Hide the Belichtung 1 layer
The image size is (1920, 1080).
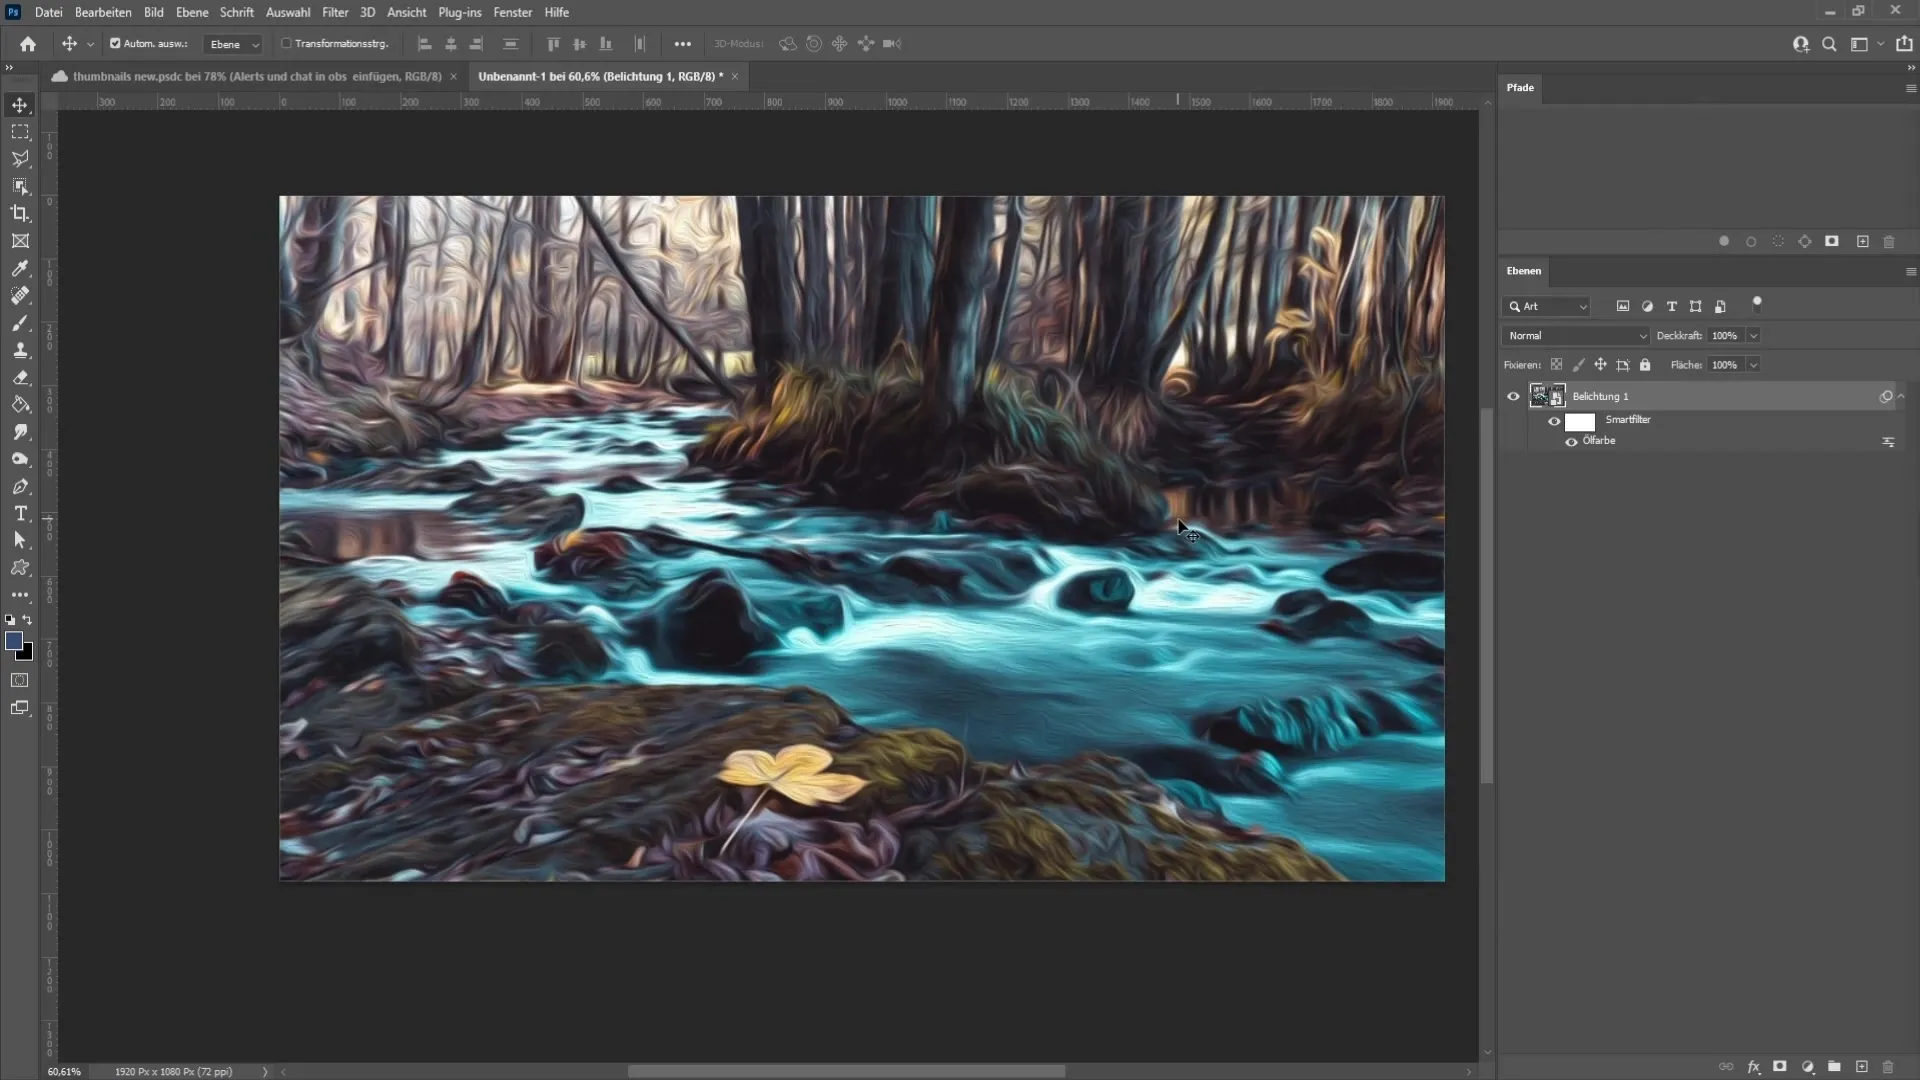[1513, 397]
